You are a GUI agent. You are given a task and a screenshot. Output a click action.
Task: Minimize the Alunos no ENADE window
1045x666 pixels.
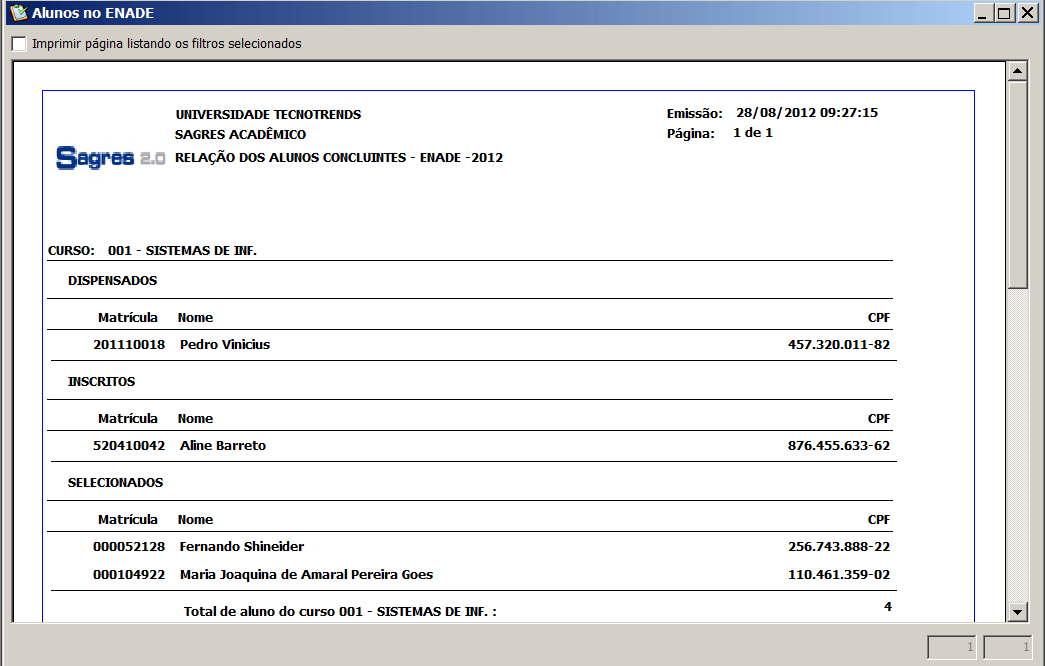(x=984, y=14)
